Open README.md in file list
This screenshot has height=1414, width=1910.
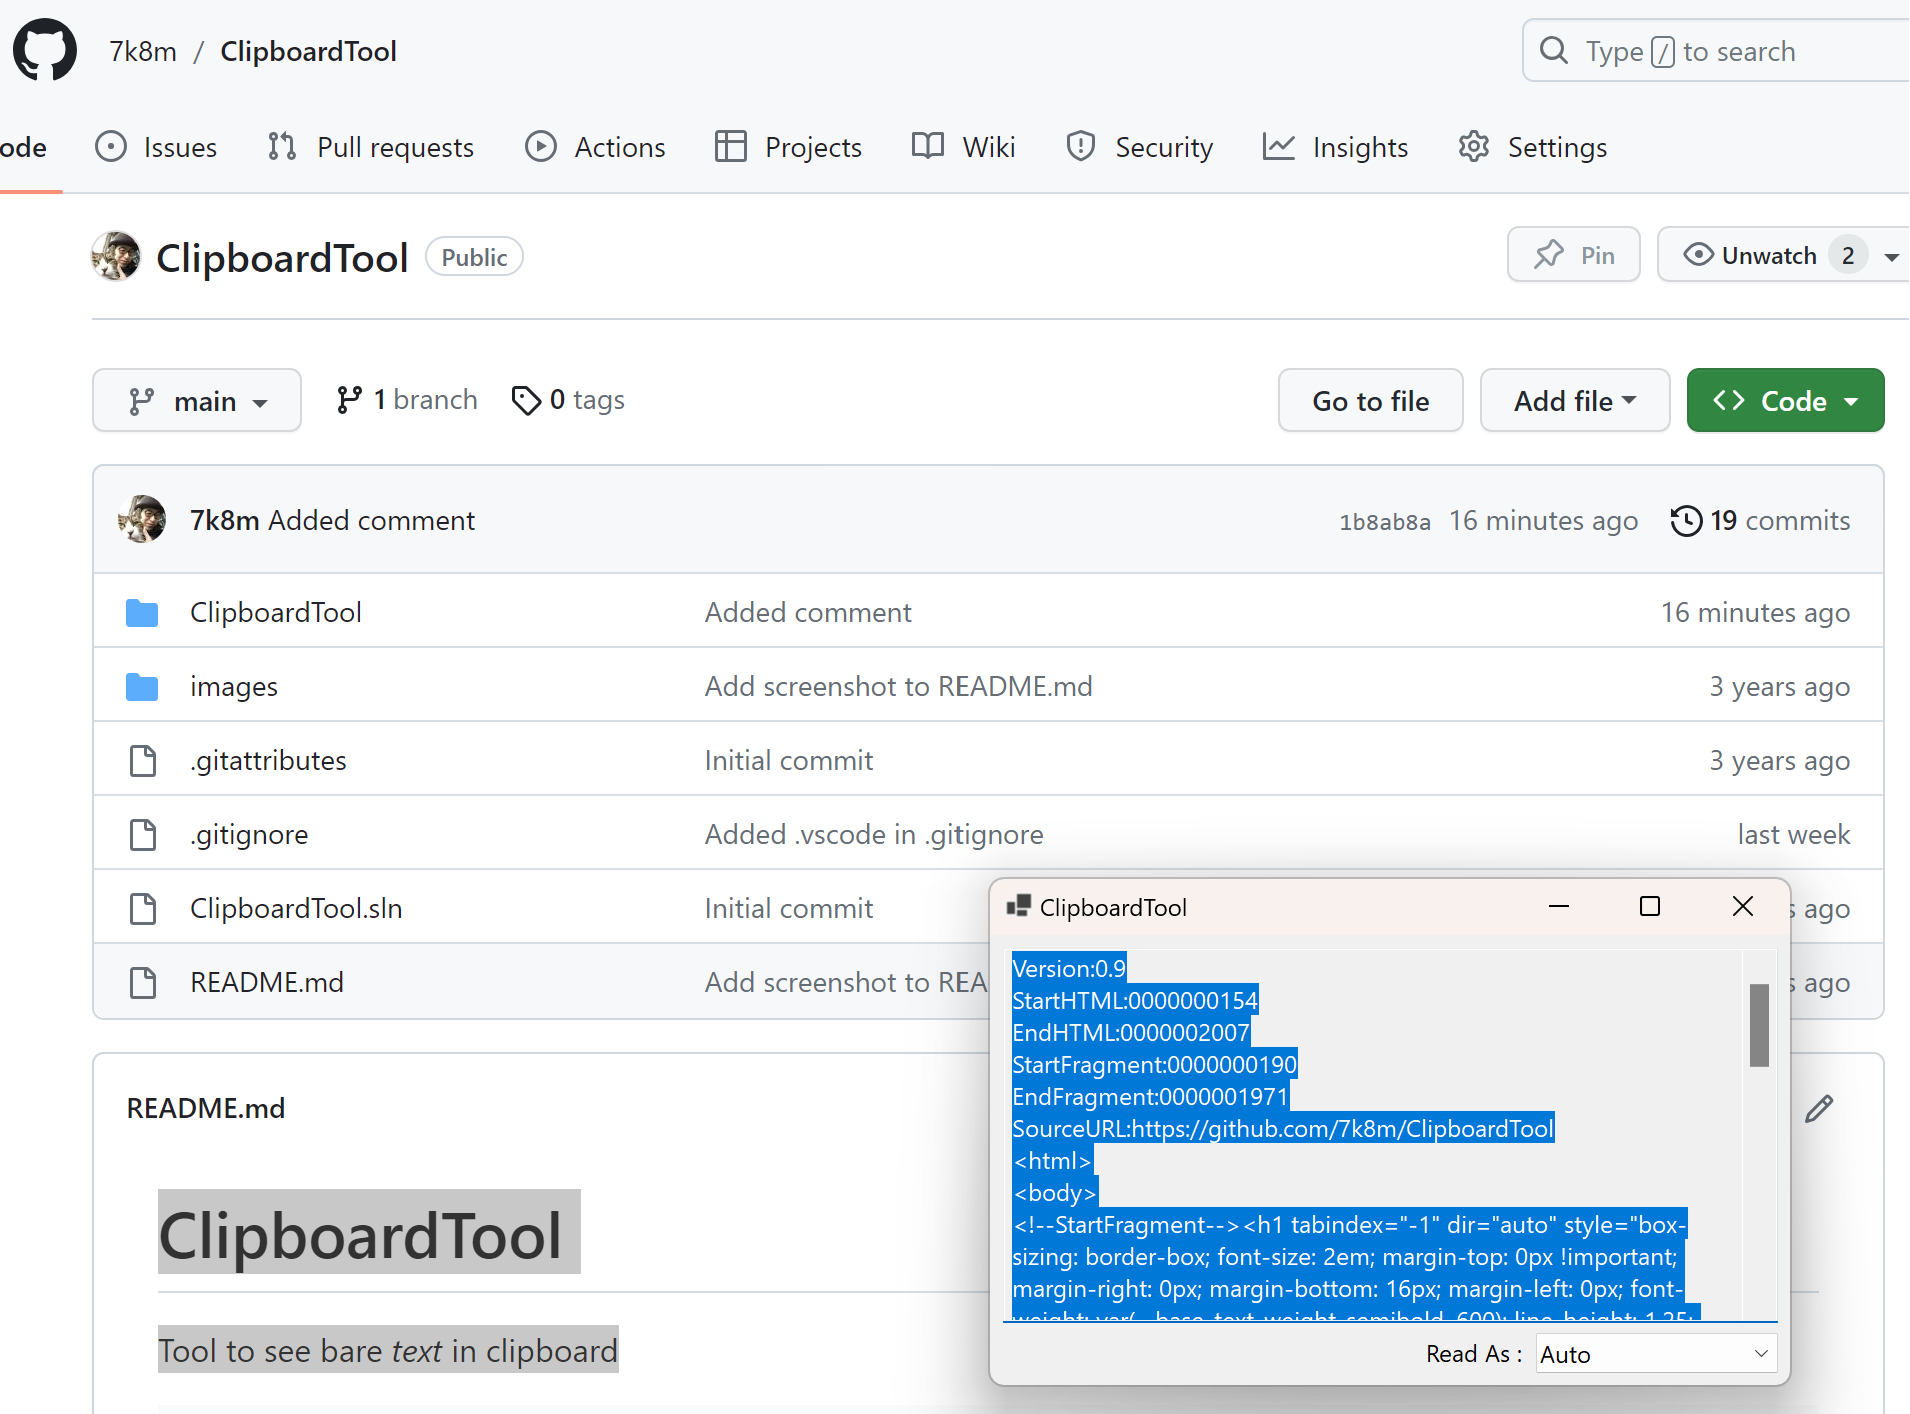click(x=267, y=982)
